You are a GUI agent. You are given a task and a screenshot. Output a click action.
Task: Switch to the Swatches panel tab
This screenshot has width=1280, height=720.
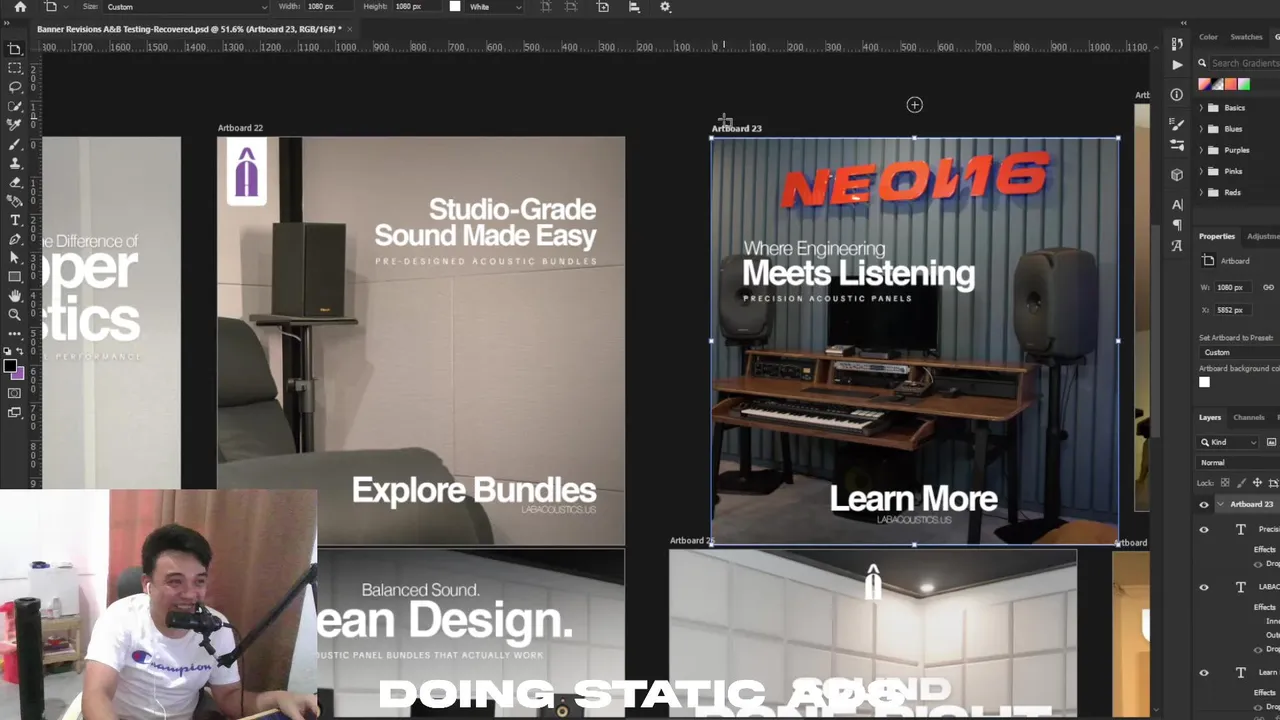[1246, 37]
